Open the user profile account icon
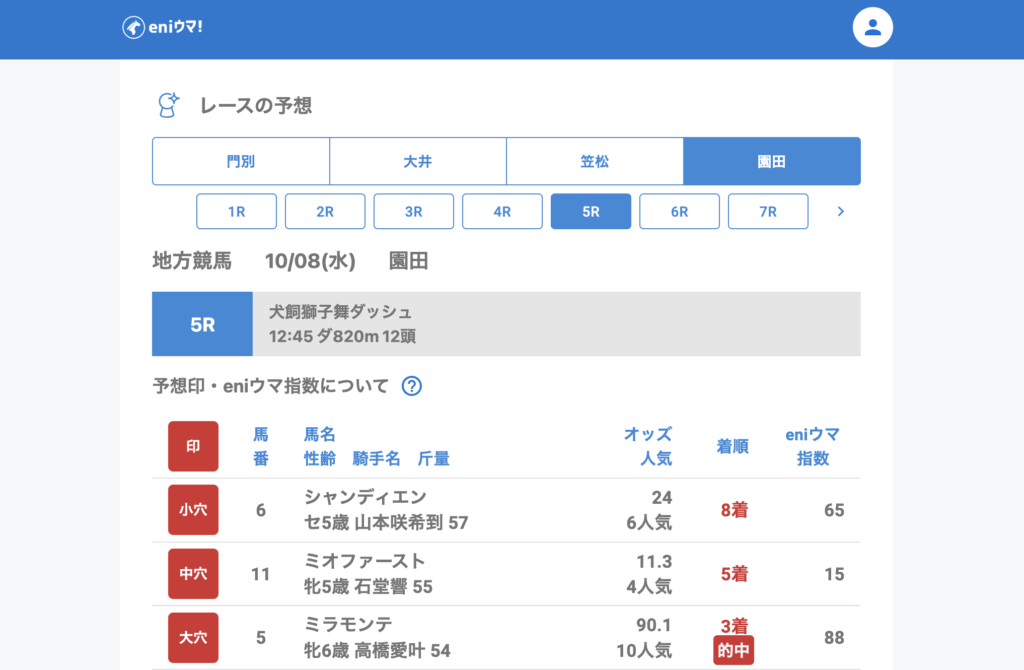This screenshot has width=1024, height=670. (872, 28)
